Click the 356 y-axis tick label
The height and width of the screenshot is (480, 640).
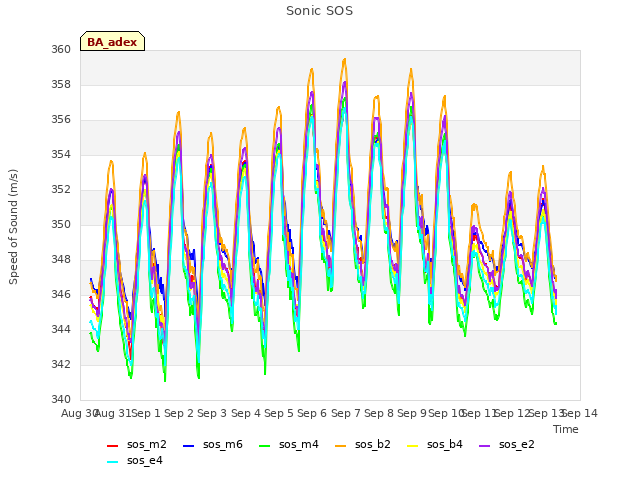61,120
